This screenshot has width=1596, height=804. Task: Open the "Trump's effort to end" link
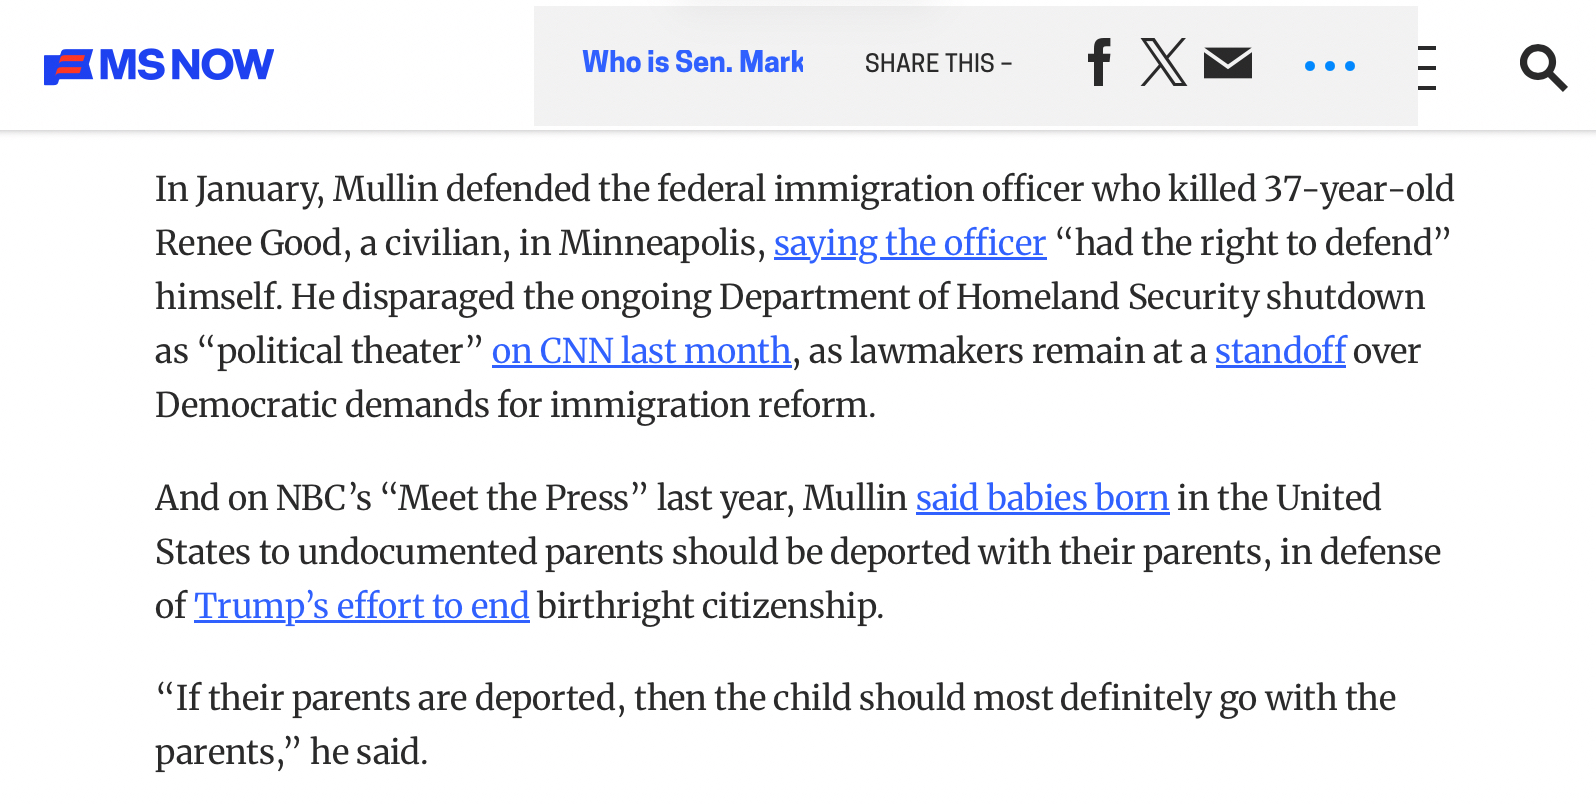pos(361,606)
